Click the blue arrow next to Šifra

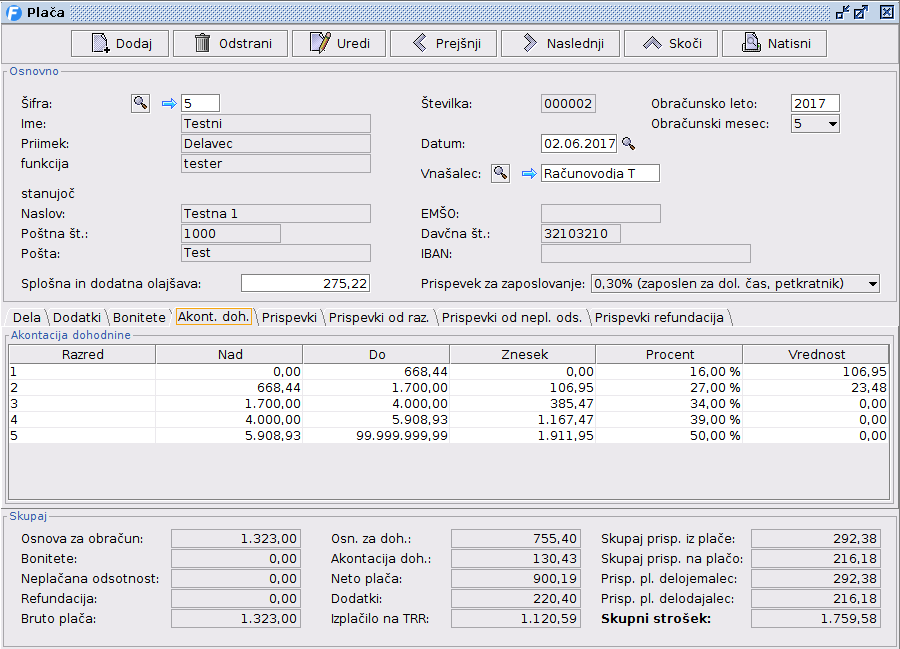click(x=169, y=104)
